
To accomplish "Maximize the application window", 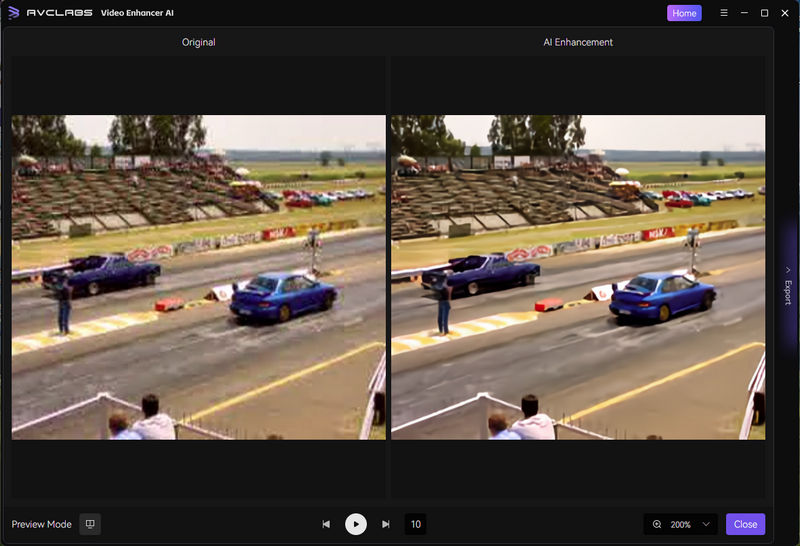I will (764, 13).
